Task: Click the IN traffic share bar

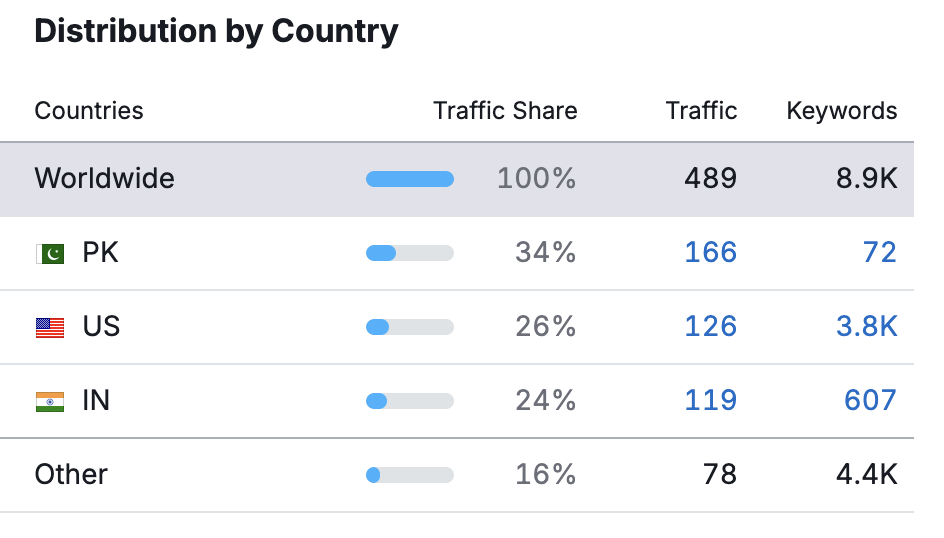Action: (x=410, y=401)
